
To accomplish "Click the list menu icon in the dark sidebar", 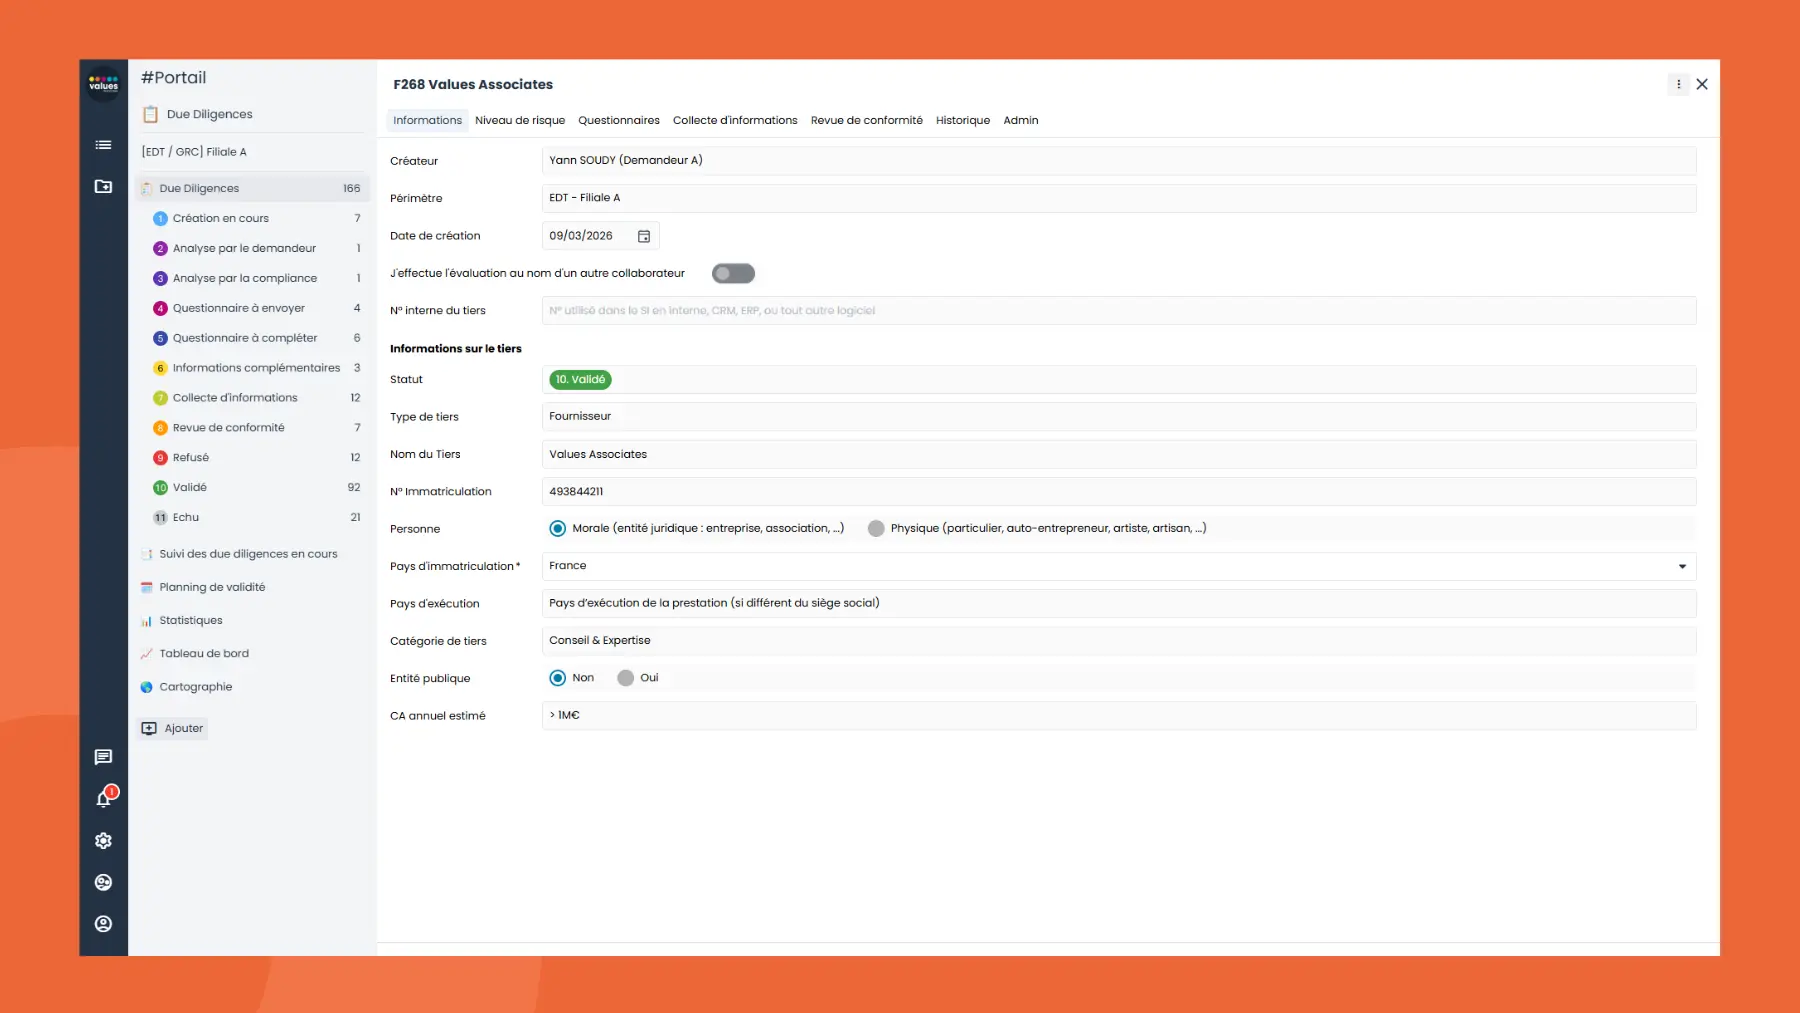I will [103, 145].
